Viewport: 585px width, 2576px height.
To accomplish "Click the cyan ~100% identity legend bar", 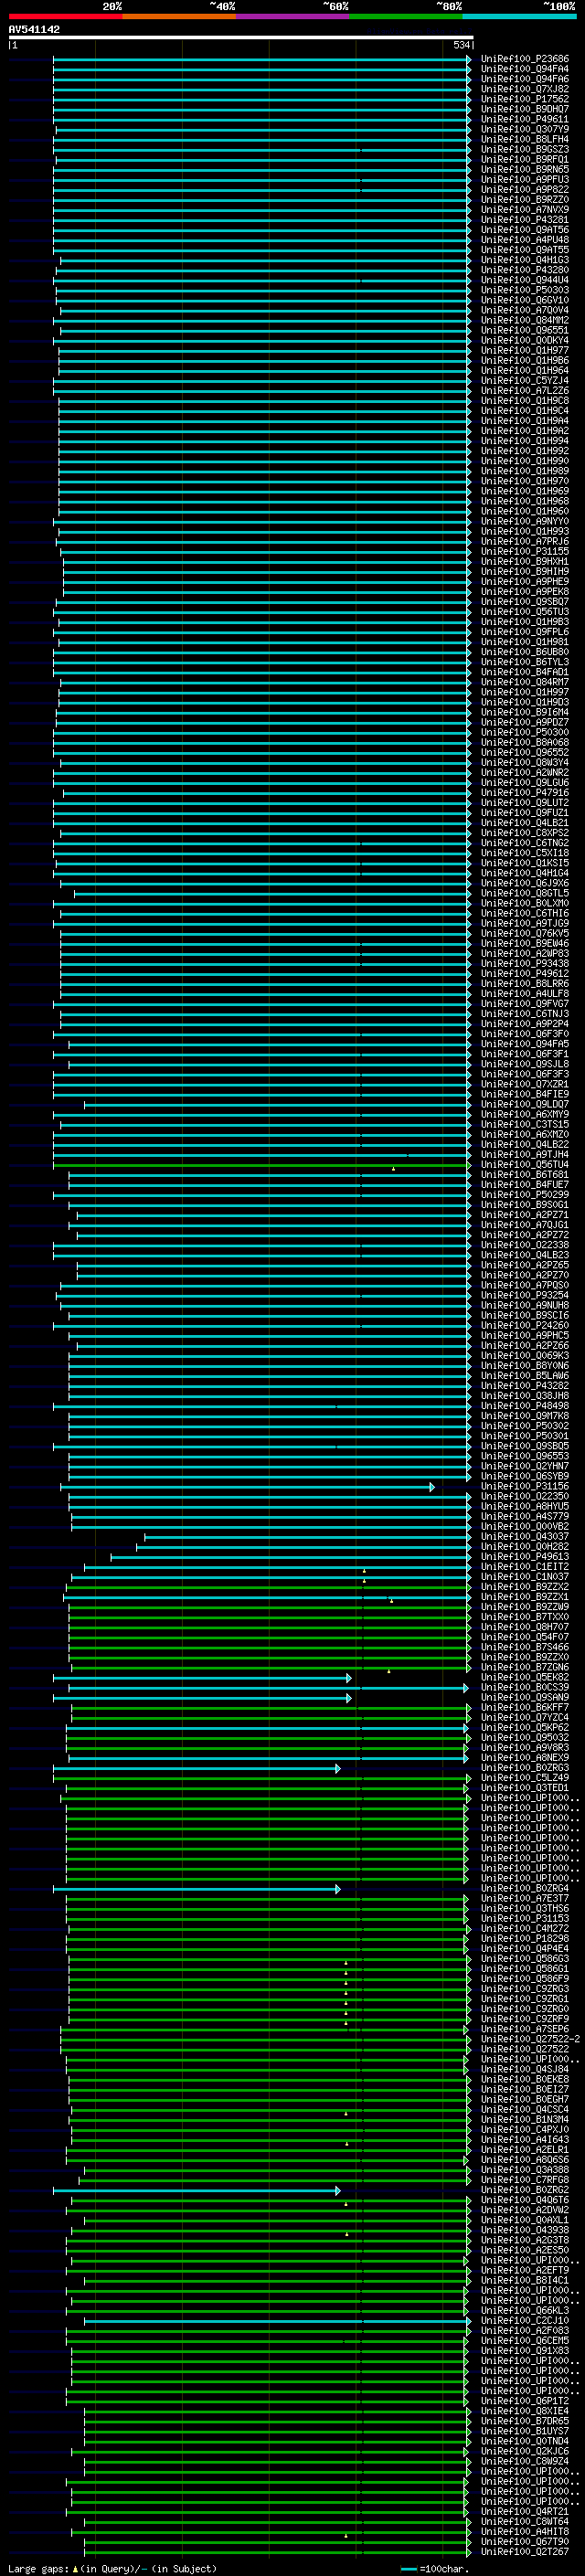I will pyautogui.click(x=519, y=16).
